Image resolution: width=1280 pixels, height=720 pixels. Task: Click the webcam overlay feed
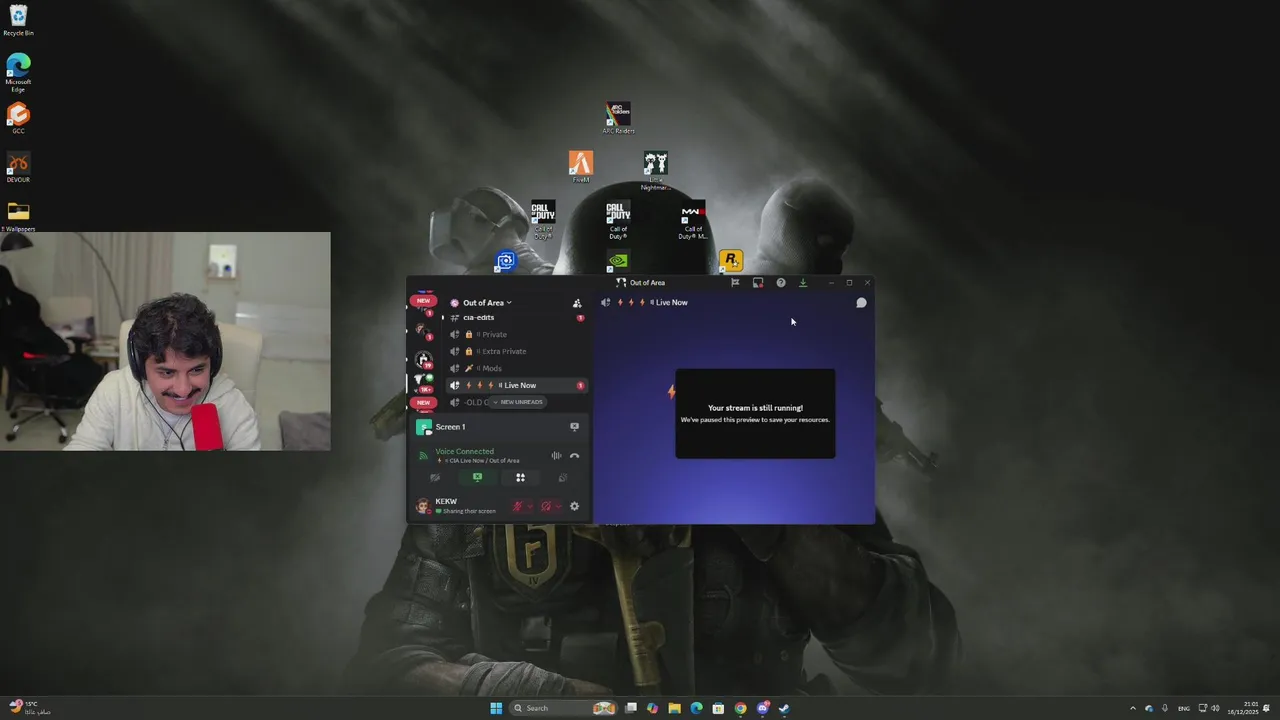(165, 341)
